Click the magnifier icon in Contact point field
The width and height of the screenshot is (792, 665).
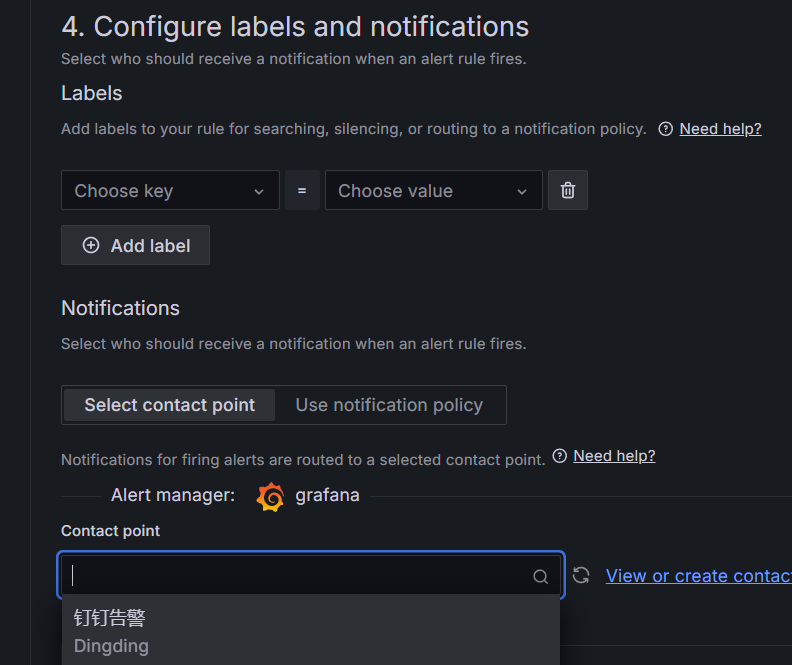pos(541,576)
